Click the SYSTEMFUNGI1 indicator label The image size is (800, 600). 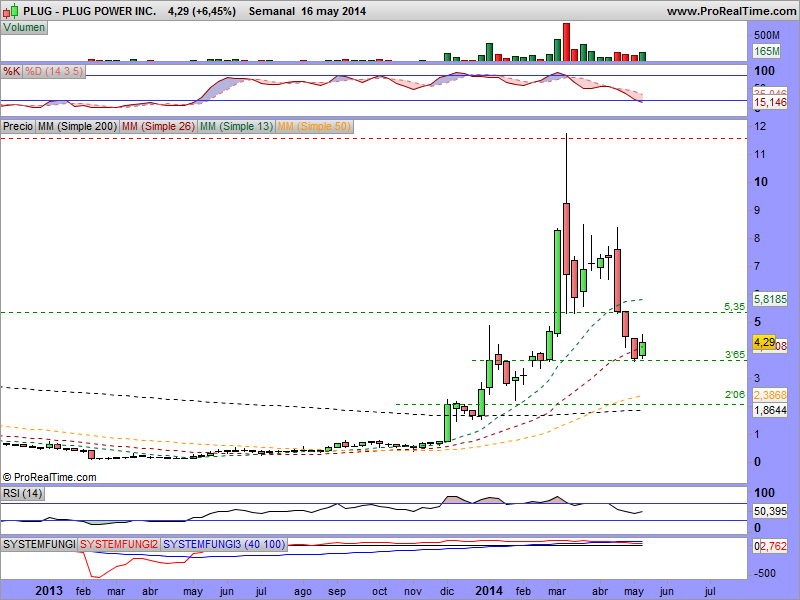[40, 544]
